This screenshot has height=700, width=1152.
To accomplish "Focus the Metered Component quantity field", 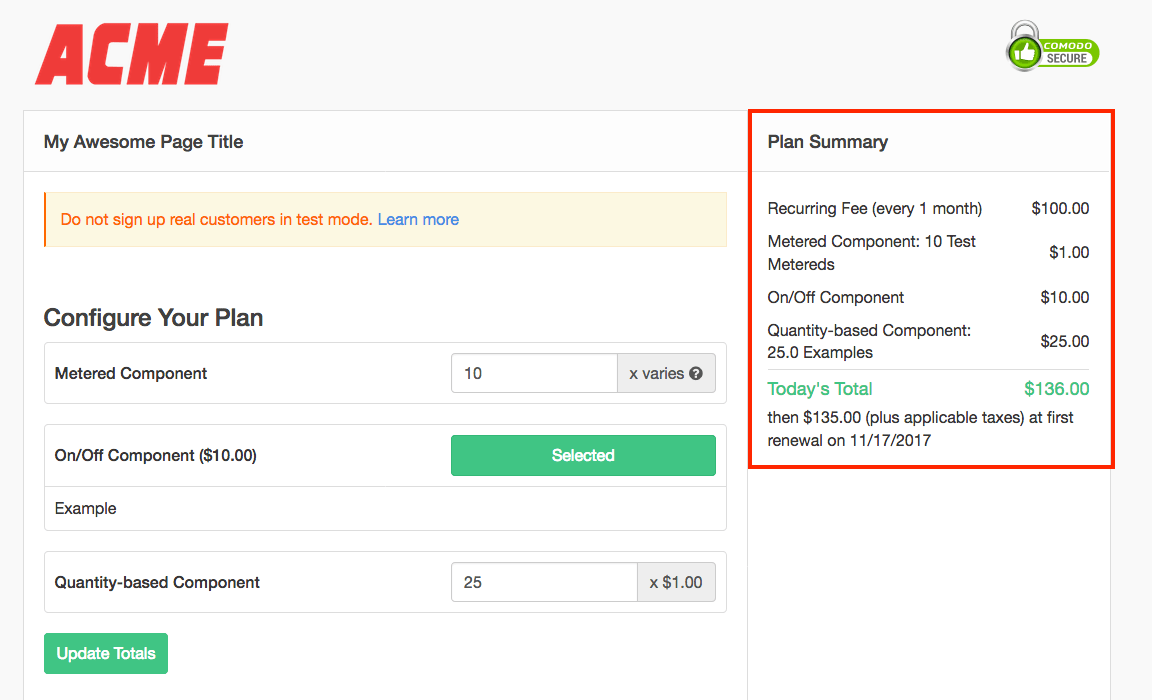I will coord(534,374).
